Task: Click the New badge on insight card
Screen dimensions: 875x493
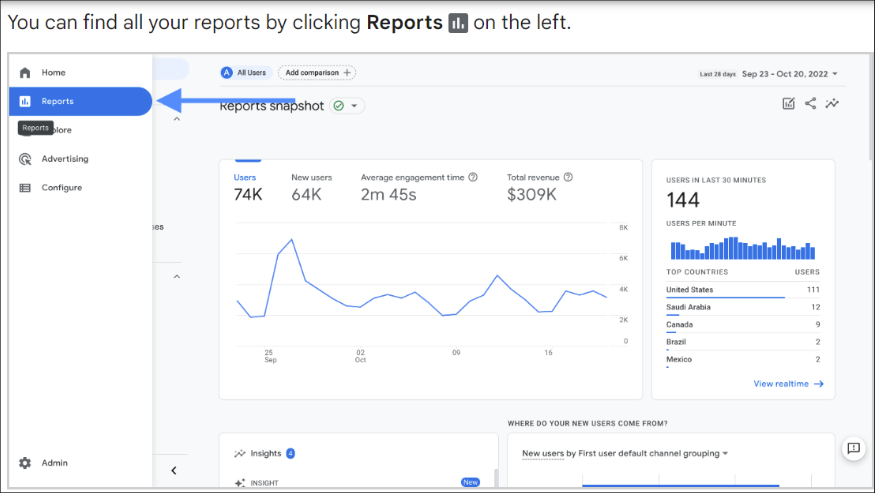Action: pyautogui.click(x=470, y=482)
